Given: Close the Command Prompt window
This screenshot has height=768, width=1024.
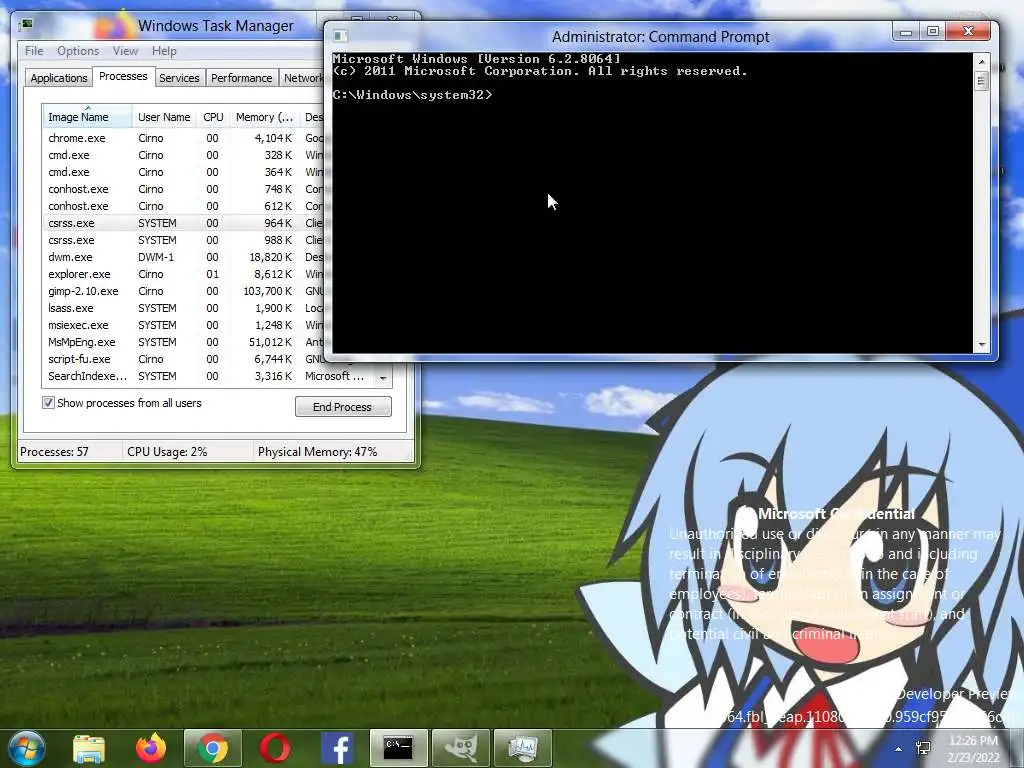Looking at the screenshot, I should coord(968,31).
